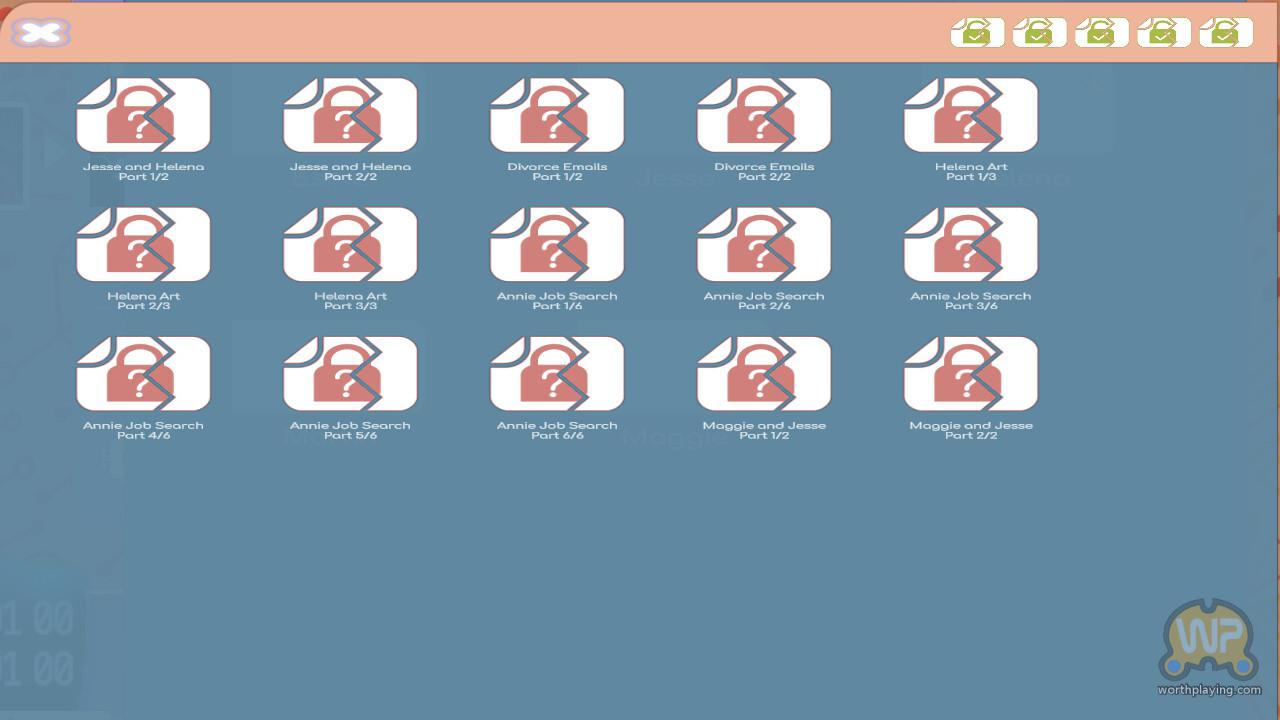Open Annie Job Search Part 4/6 file
1280x720 pixels.
point(143,373)
